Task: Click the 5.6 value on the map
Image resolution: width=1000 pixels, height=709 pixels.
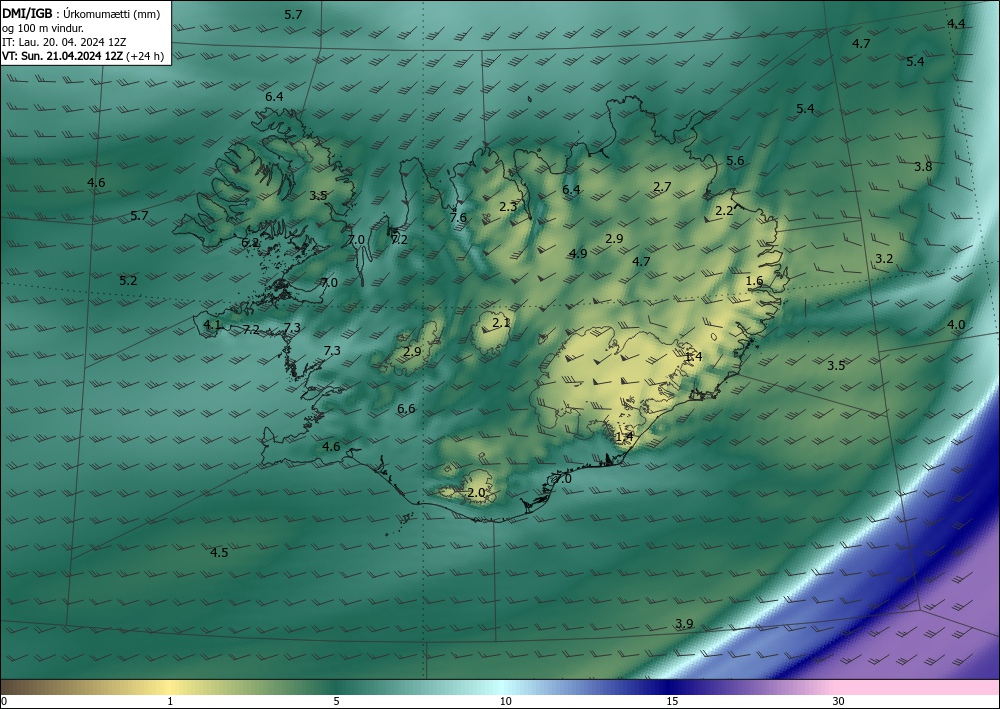Action: (x=735, y=161)
